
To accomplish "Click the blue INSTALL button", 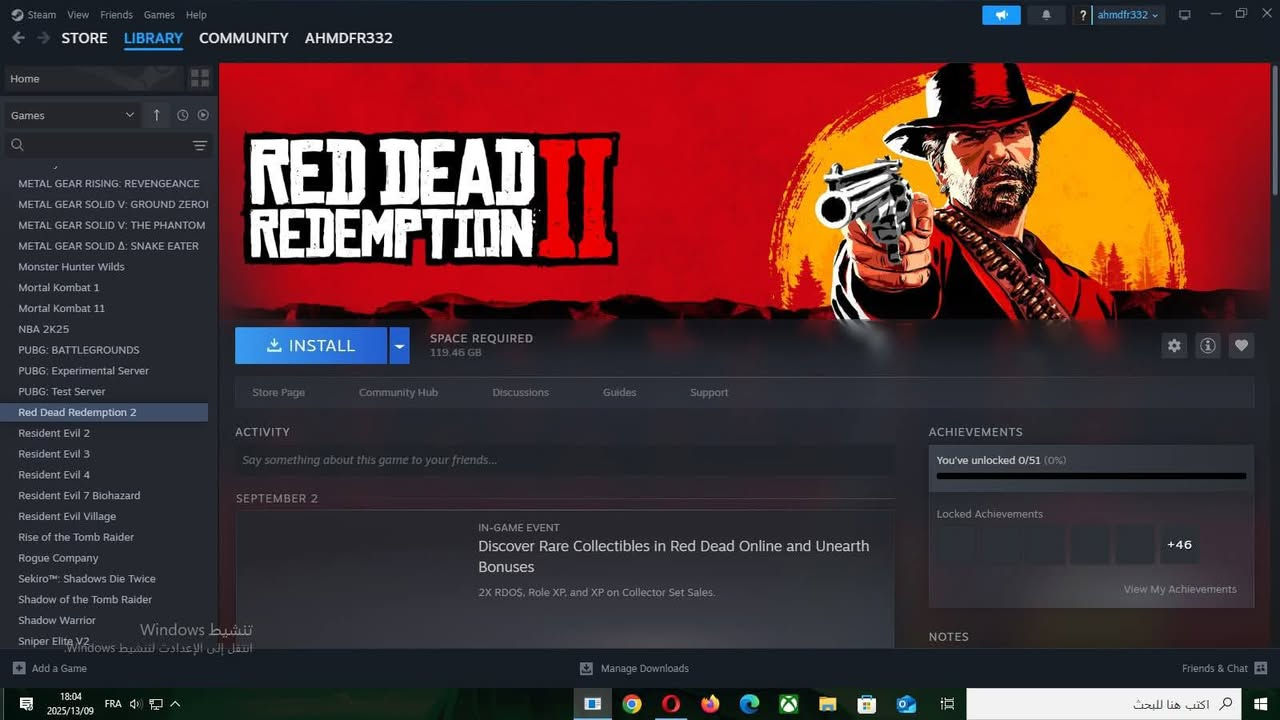I will [311, 346].
